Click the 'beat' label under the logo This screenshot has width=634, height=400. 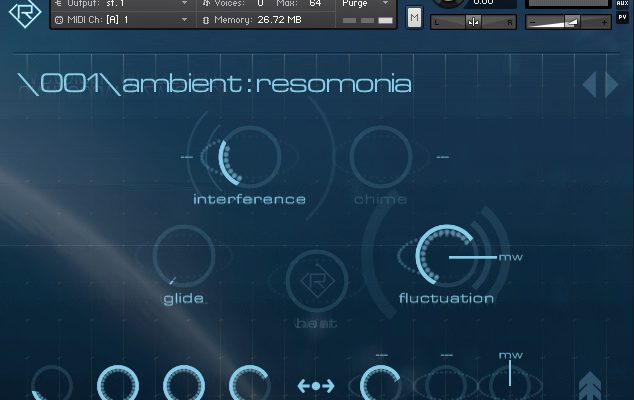click(316, 323)
